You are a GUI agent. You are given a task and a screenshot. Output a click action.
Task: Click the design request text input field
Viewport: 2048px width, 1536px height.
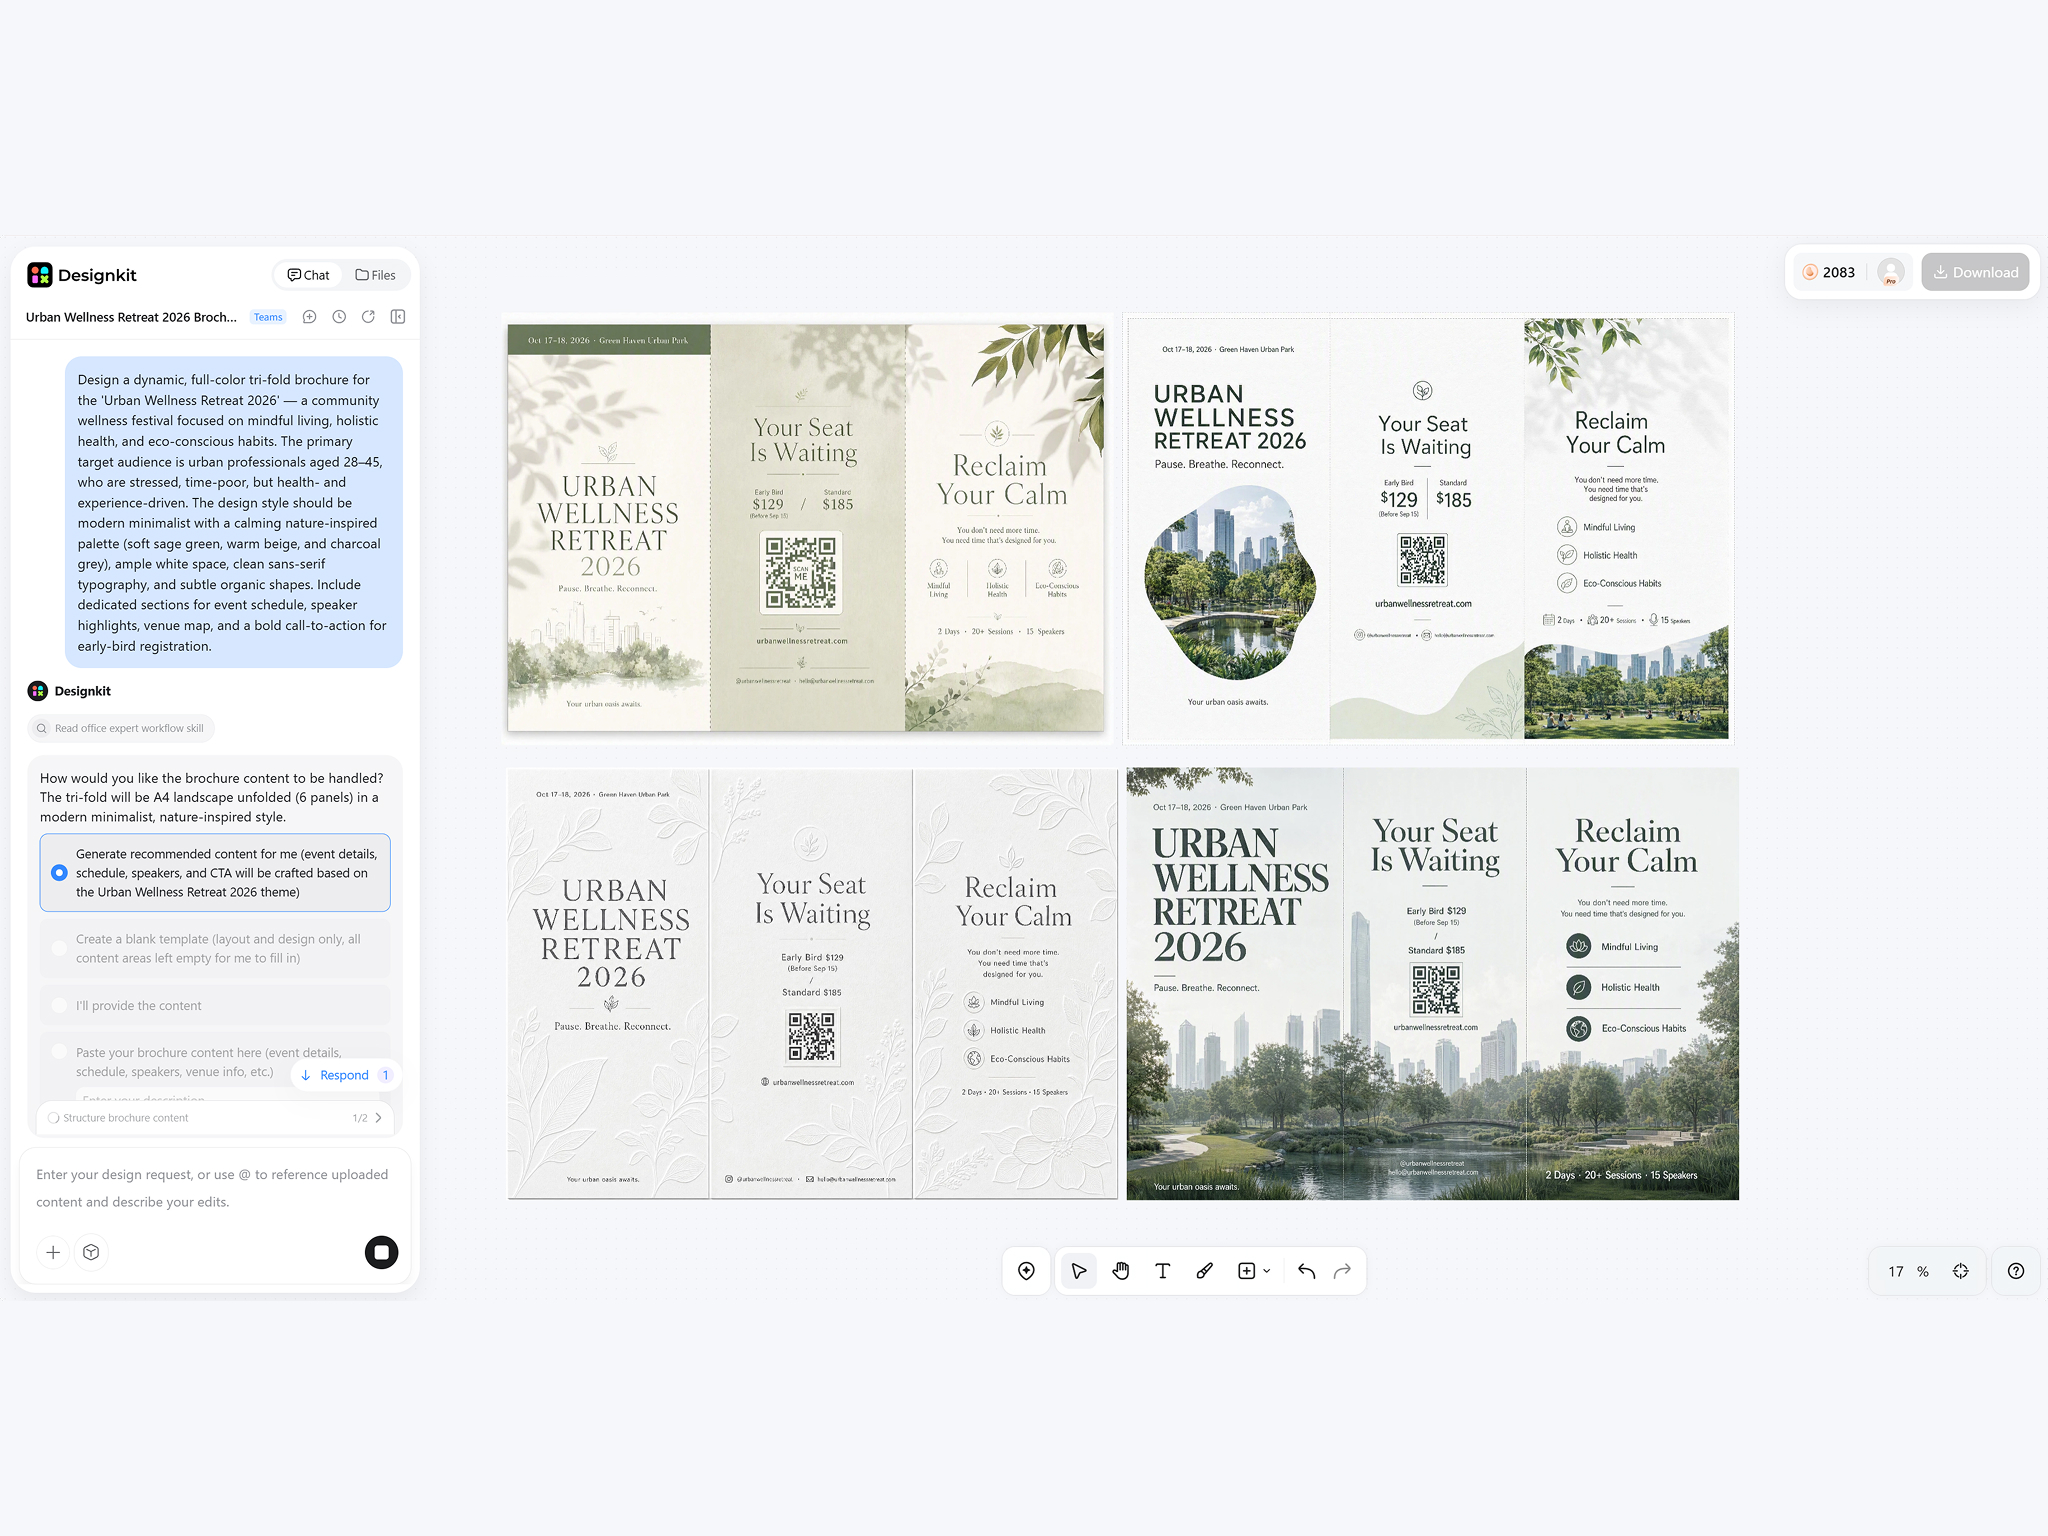[x=215, y=1188]
